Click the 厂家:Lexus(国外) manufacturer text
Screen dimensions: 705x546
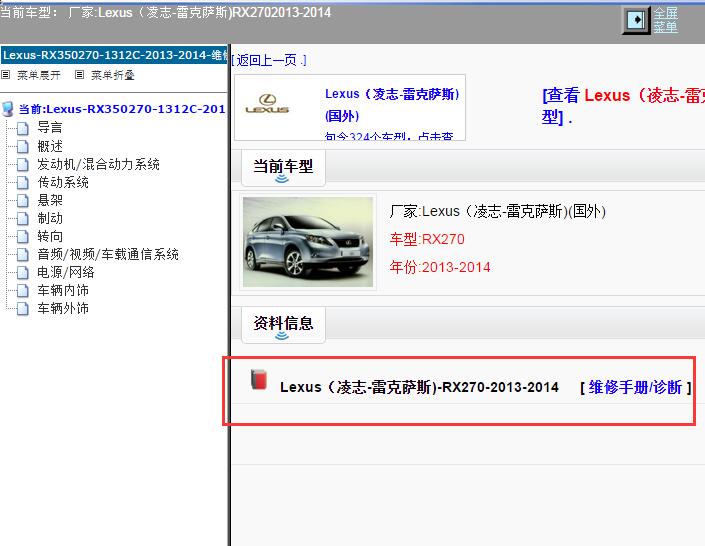tap(498, 211)
